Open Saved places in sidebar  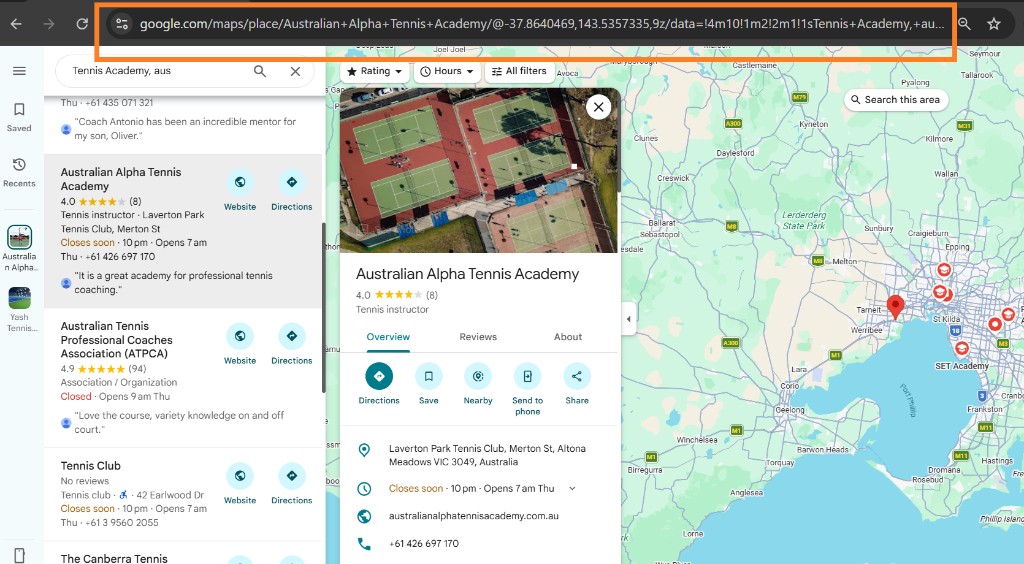19,117
